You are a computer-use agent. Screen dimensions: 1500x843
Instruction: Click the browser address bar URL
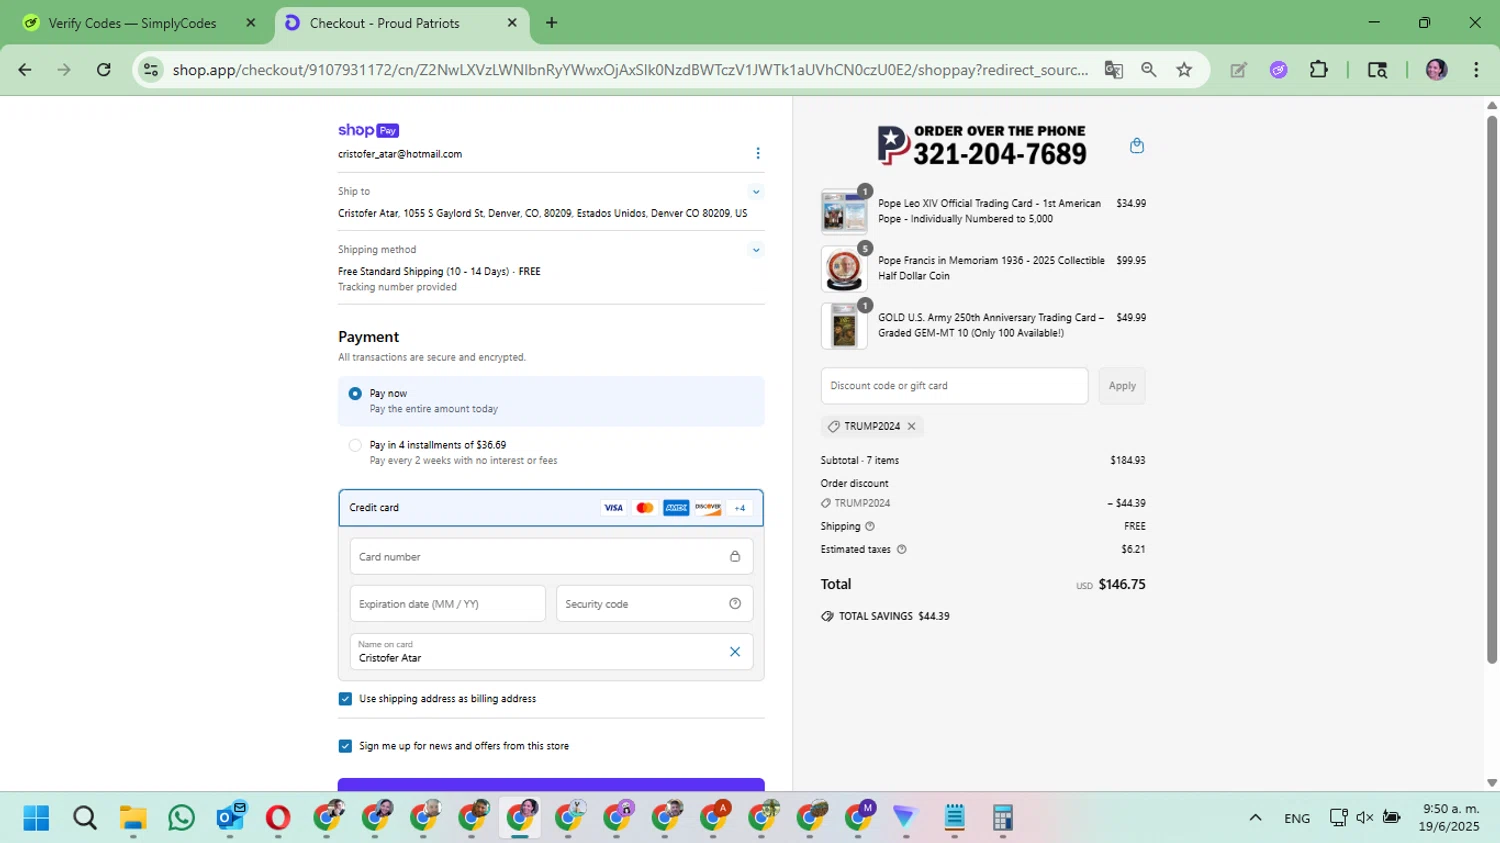point(630,70)
